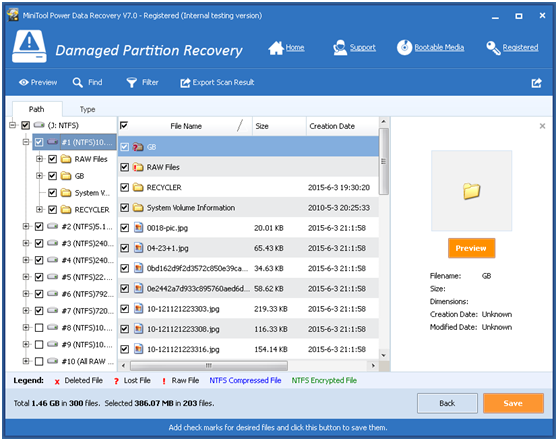
Task: Toggle the select-all checkbox in File Name header
Action: (124, 125)
